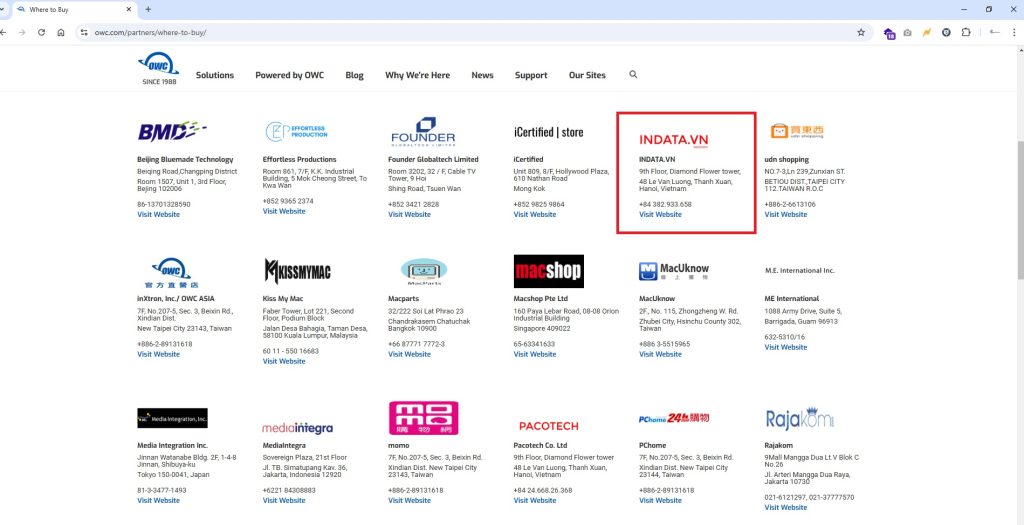Bookmark this page with star icon
Viewport: 1024px width, 525px height.
[x=861, y=32]
